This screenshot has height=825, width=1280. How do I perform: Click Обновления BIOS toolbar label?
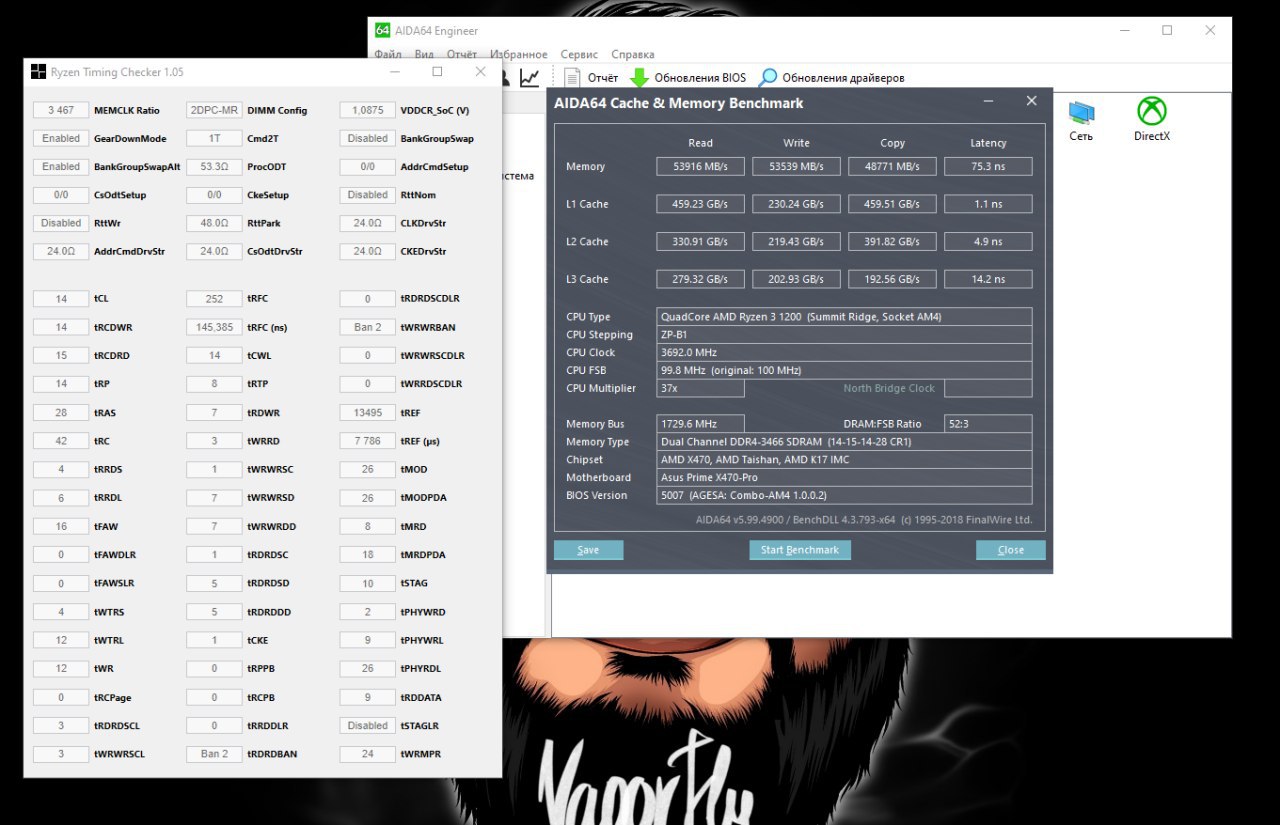pos(700,77)
